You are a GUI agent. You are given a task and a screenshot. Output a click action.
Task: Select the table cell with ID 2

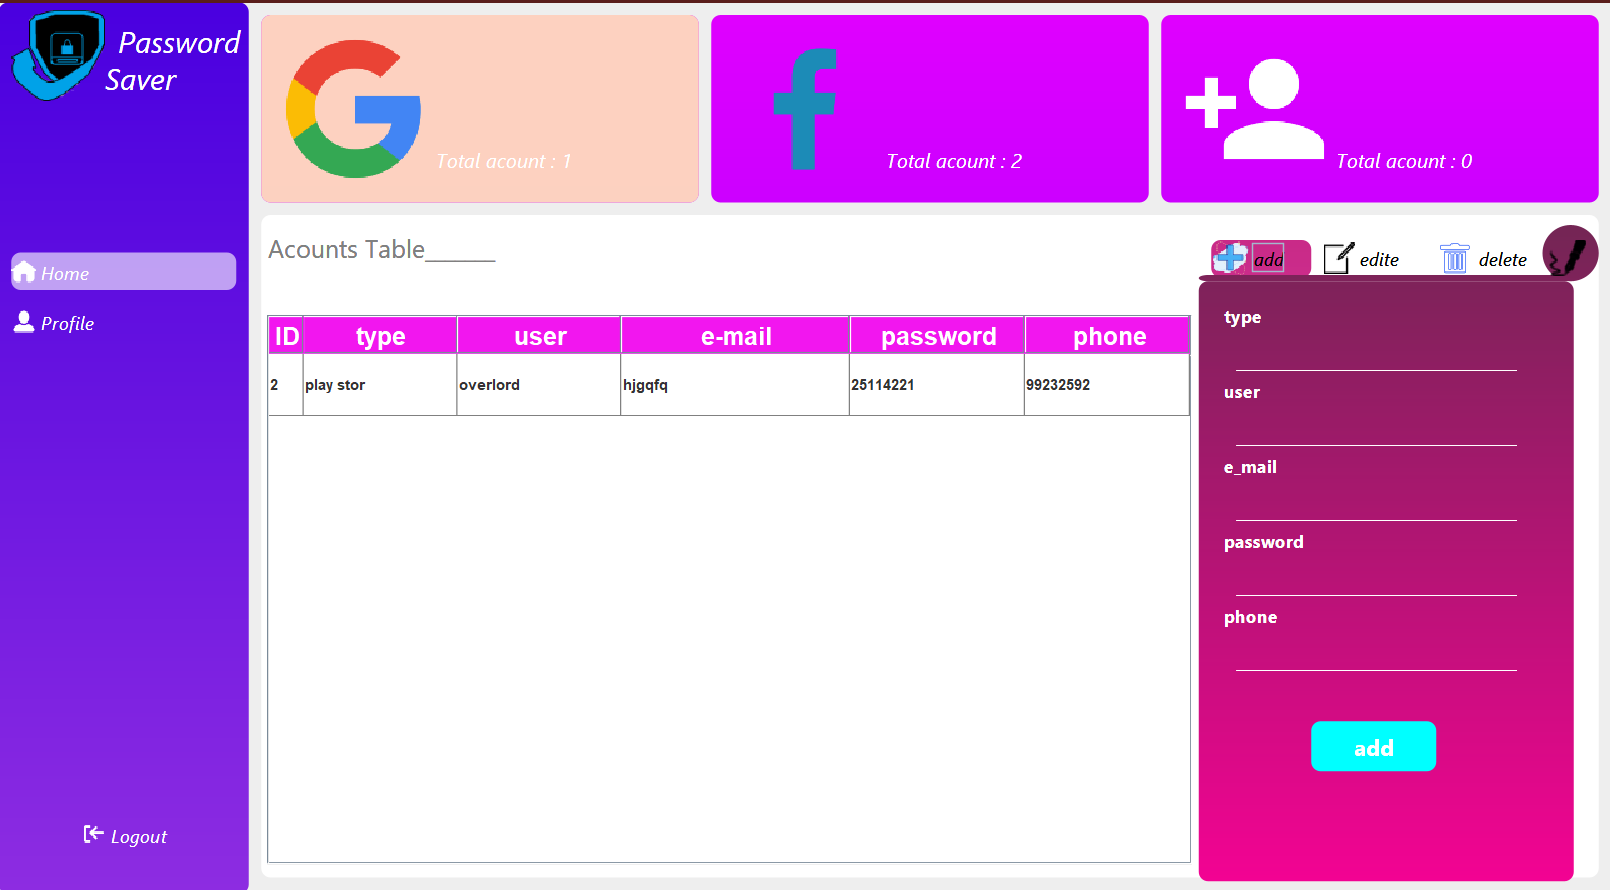(x=285, y=385)
